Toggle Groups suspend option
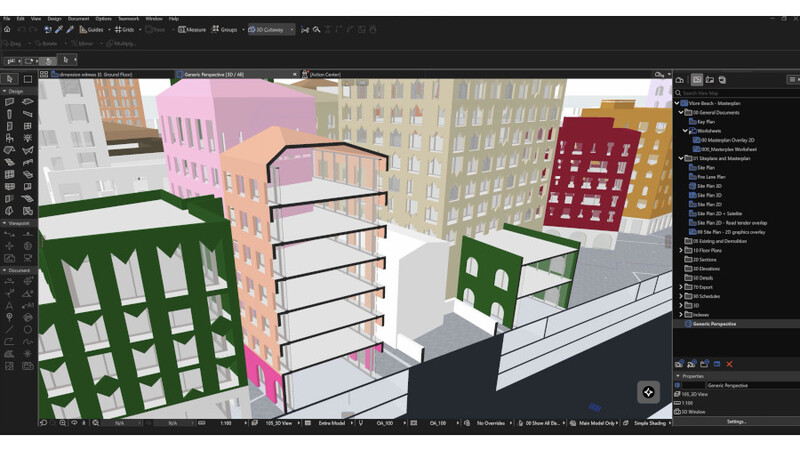The height and width of the screenshot is (450, 800). point(224,30)
